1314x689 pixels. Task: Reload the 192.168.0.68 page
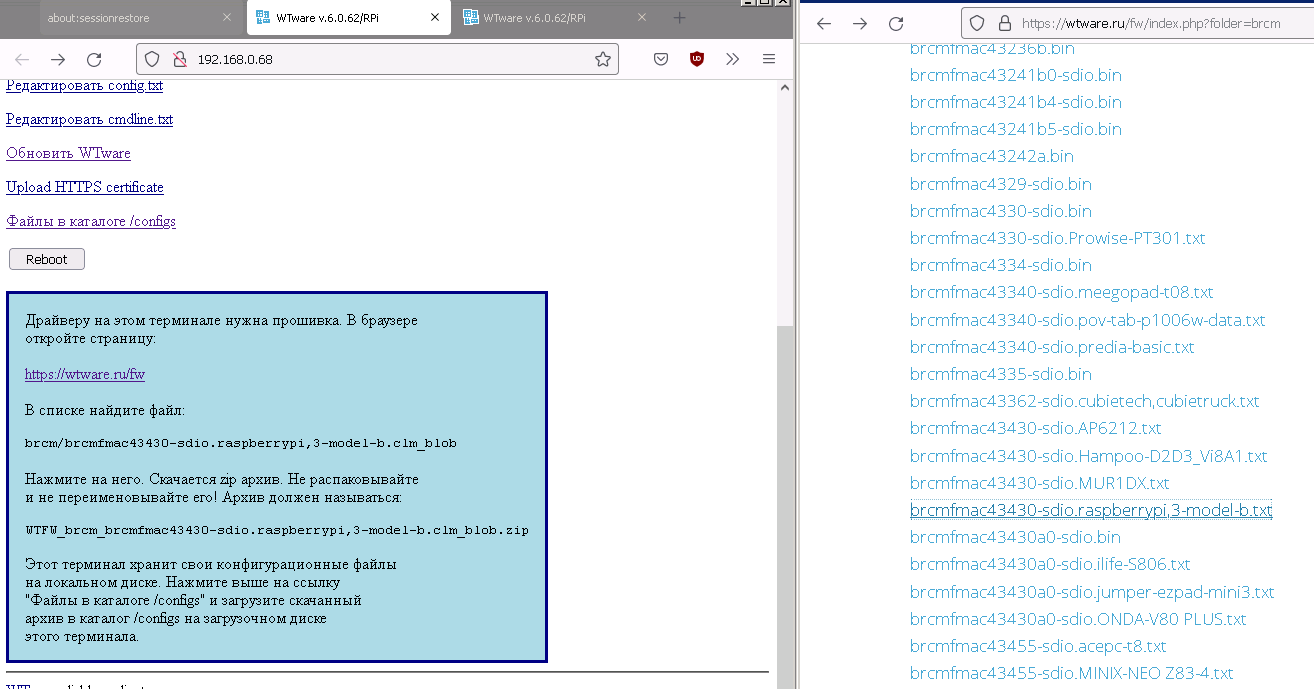(93, 59)
